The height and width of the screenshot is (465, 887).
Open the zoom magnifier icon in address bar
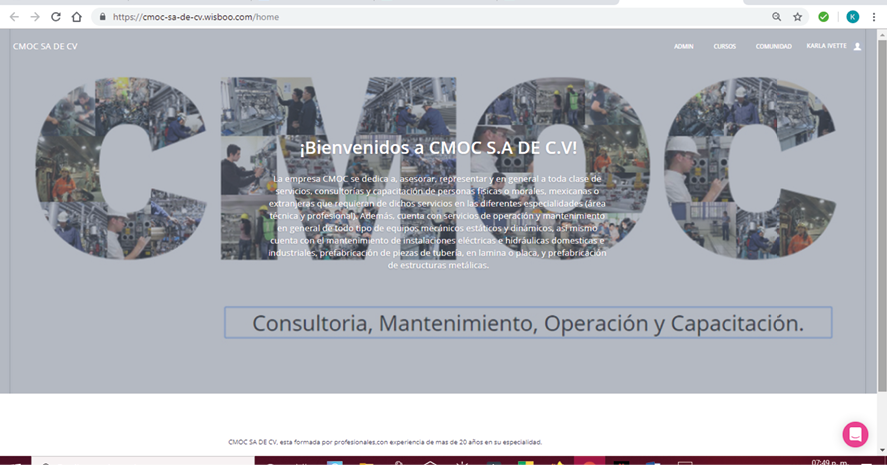click(x=777, y=17)
